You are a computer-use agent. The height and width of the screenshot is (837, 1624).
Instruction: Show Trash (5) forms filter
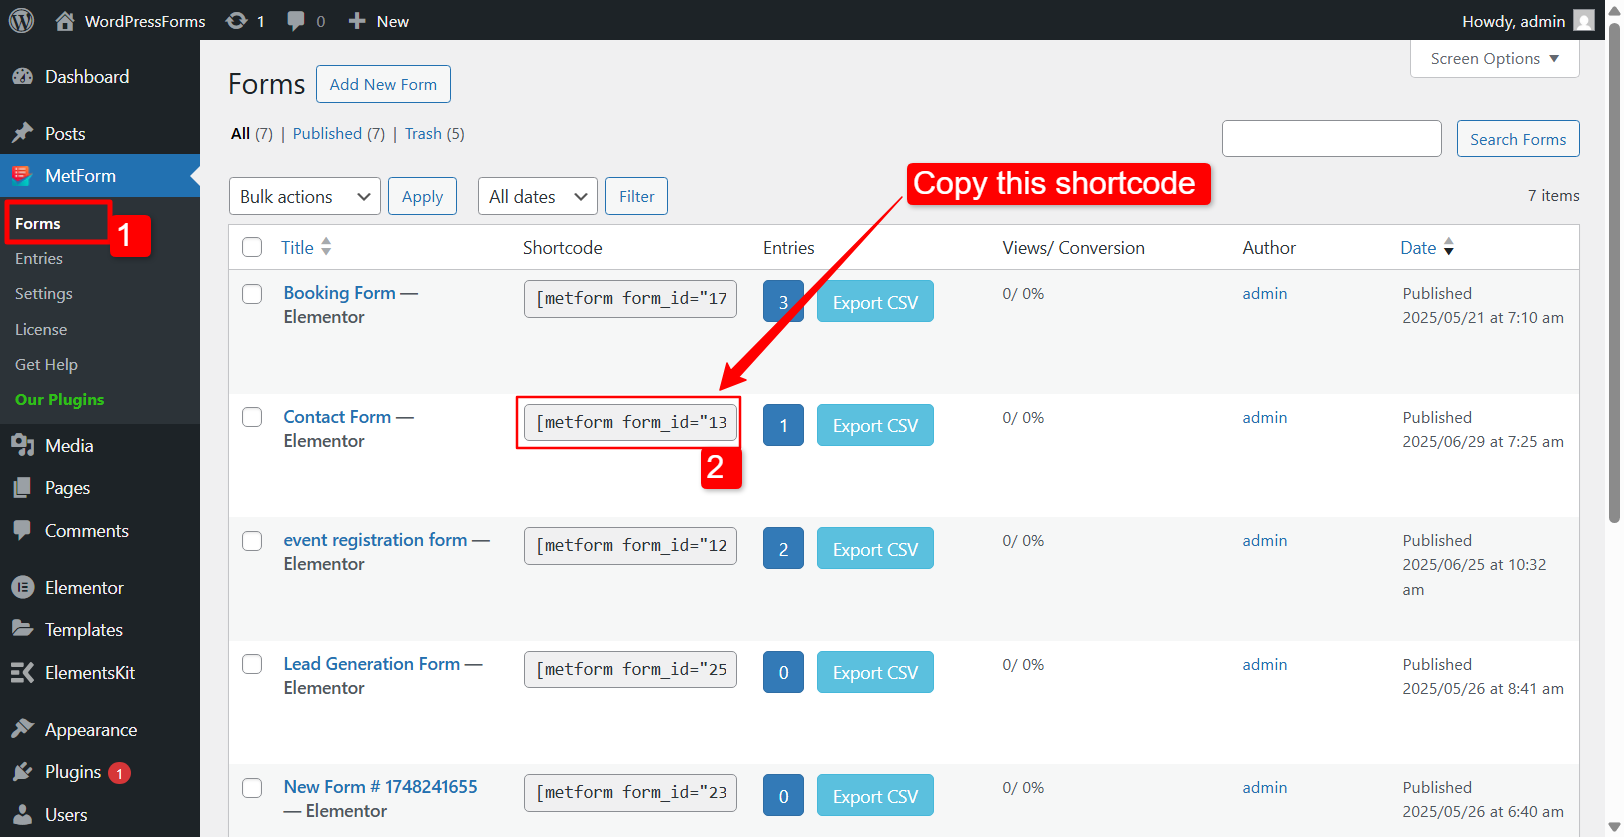pyautogui.click(x=434, y=134)
